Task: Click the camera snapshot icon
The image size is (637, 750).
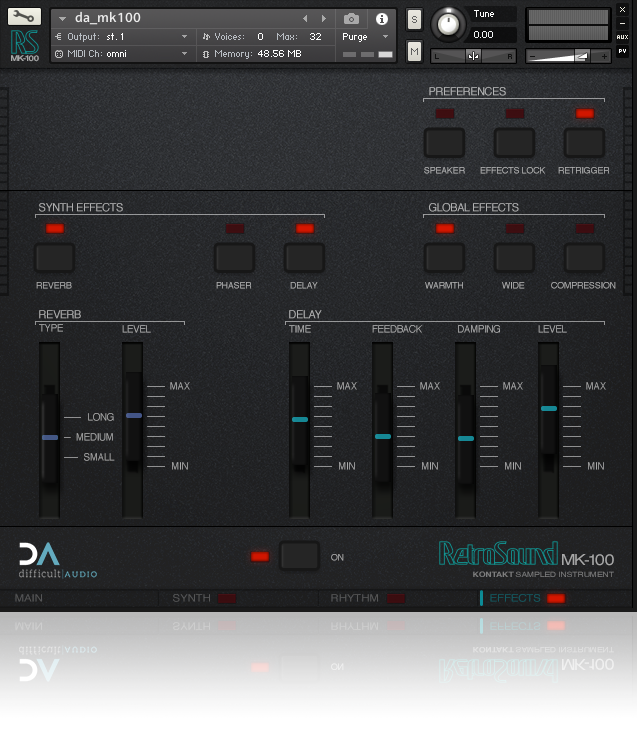Action: (351, 19)
